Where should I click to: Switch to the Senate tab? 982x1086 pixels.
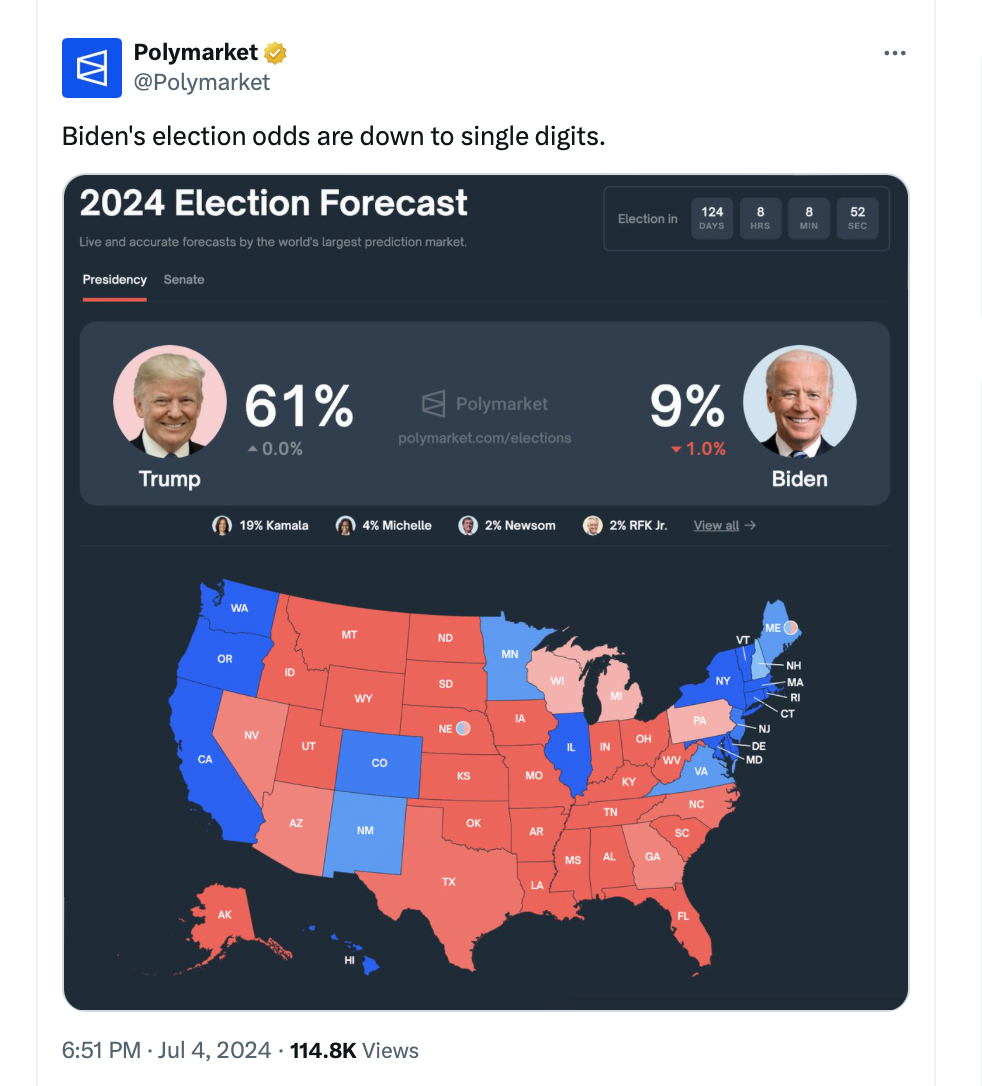click(x=184, y=280)
